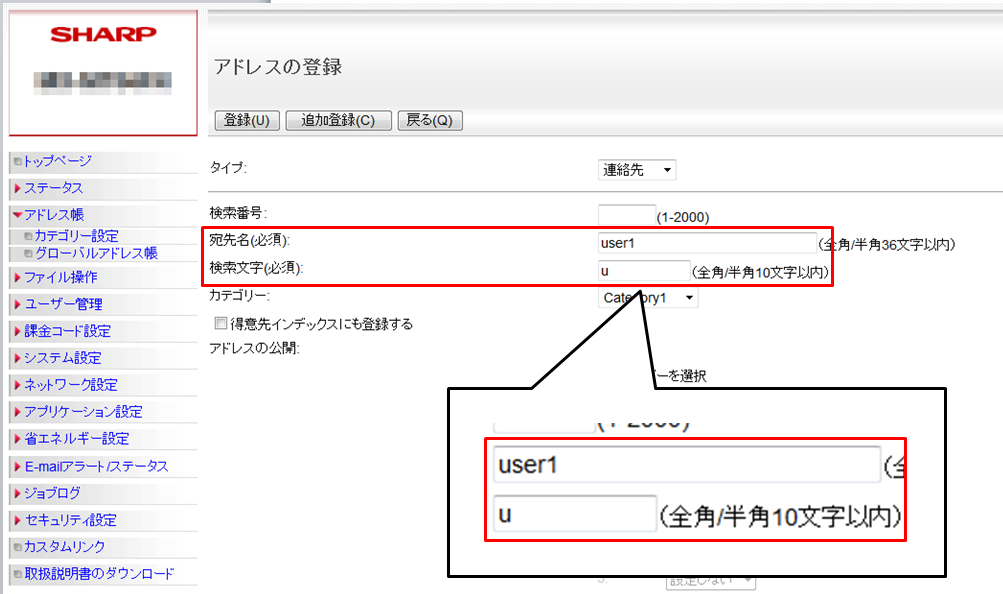Collapse the アドレス帳 menu section
Image resolution: width=1003 pixels, height=594 pixels.
pos(18,215)
